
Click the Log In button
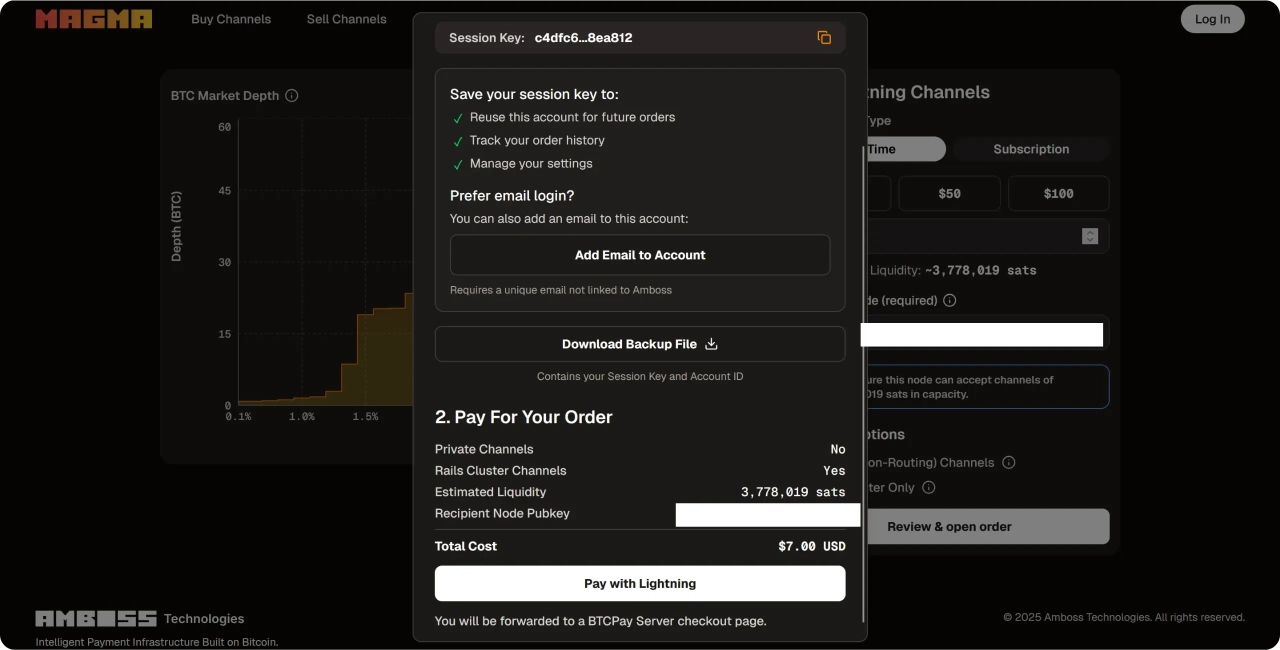1212,19
